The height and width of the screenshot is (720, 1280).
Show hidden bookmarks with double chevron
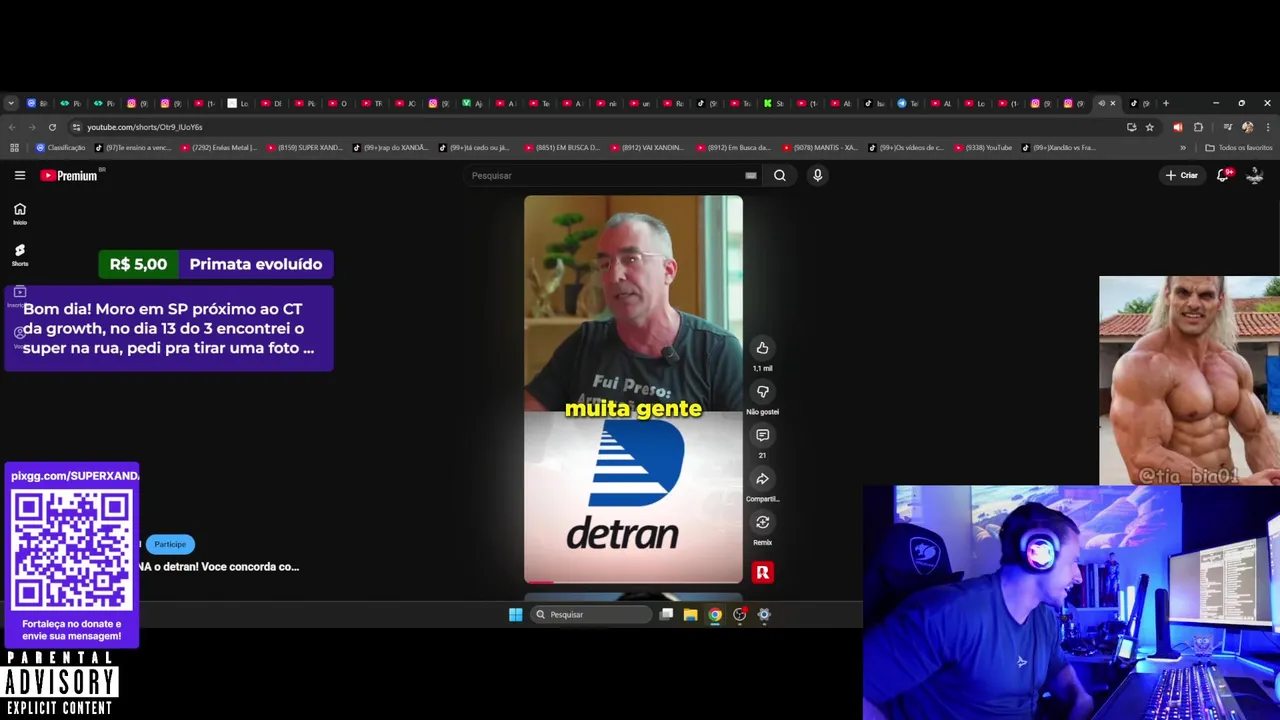point(1183,148)
